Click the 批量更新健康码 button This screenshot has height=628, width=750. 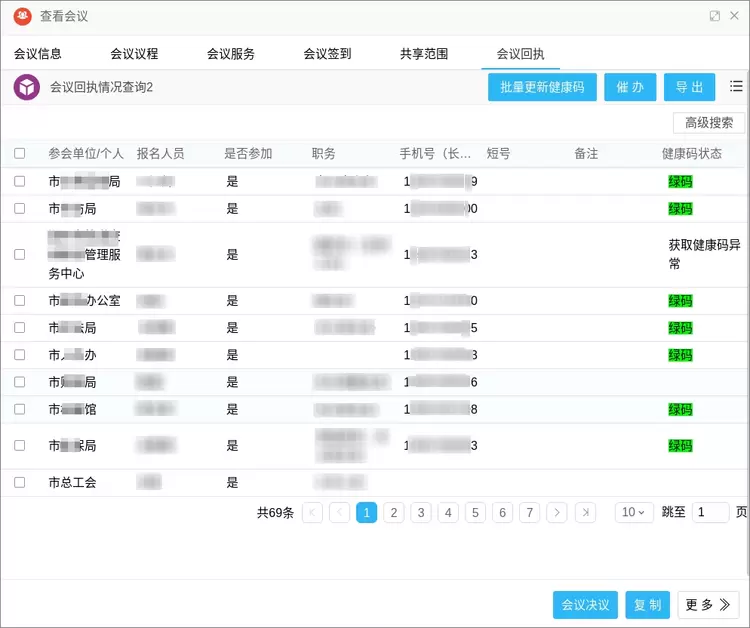[542, 87]
